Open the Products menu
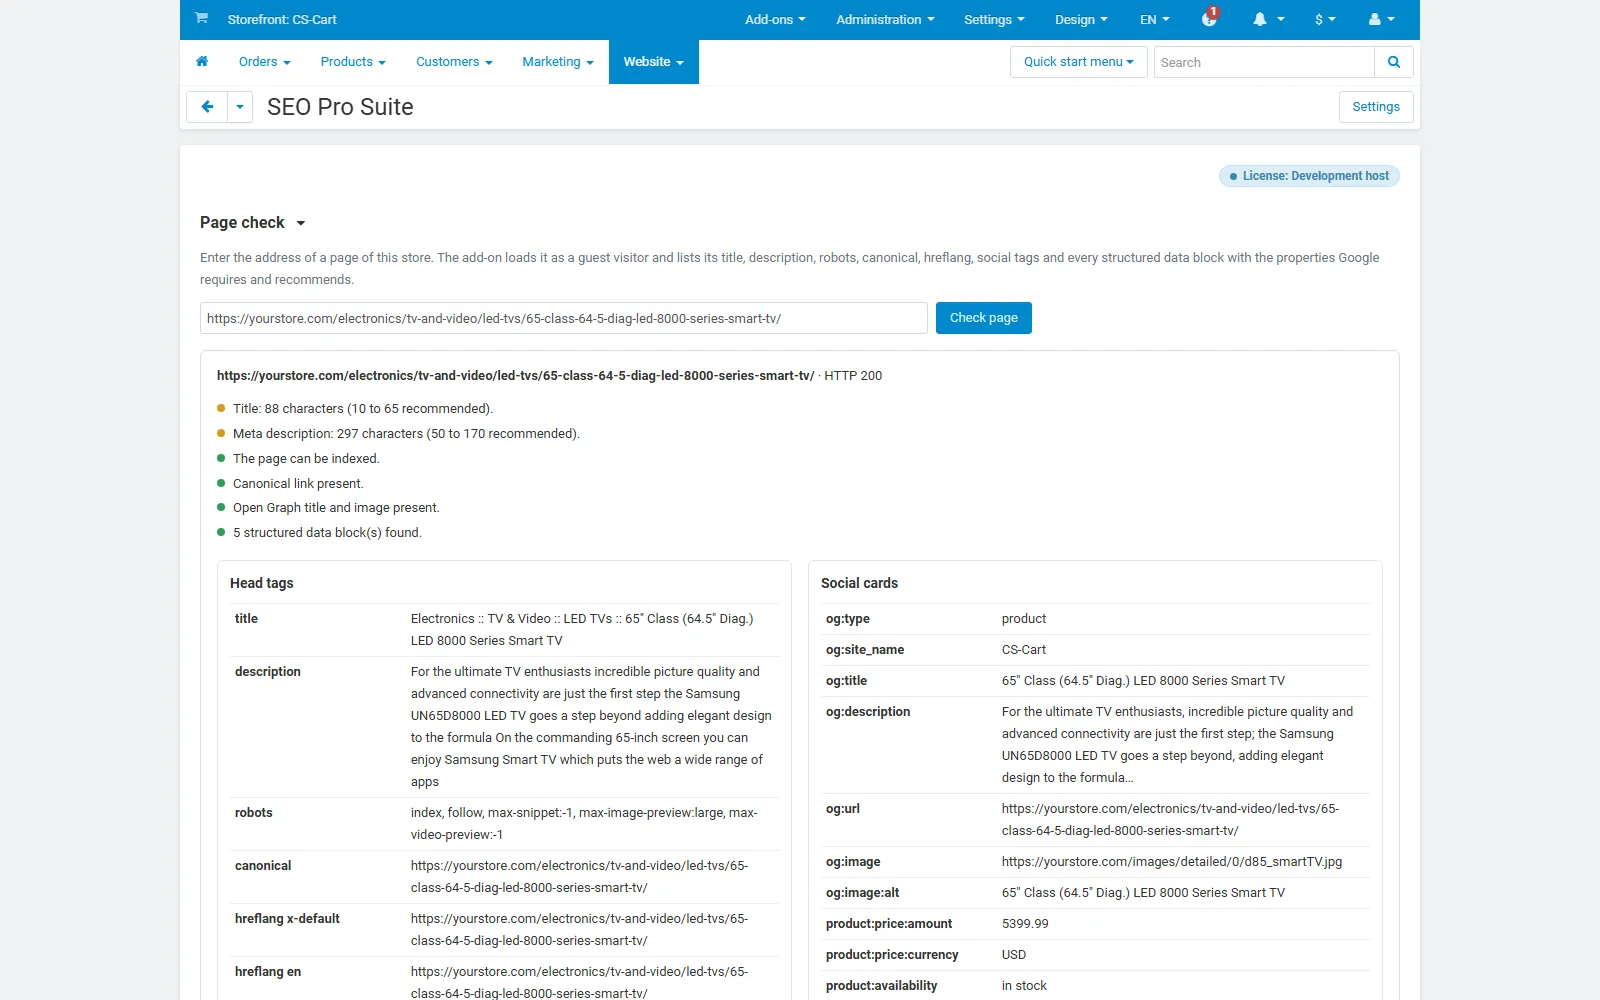This screenshot has height=1000, width=1600. [x=353, y=62]
